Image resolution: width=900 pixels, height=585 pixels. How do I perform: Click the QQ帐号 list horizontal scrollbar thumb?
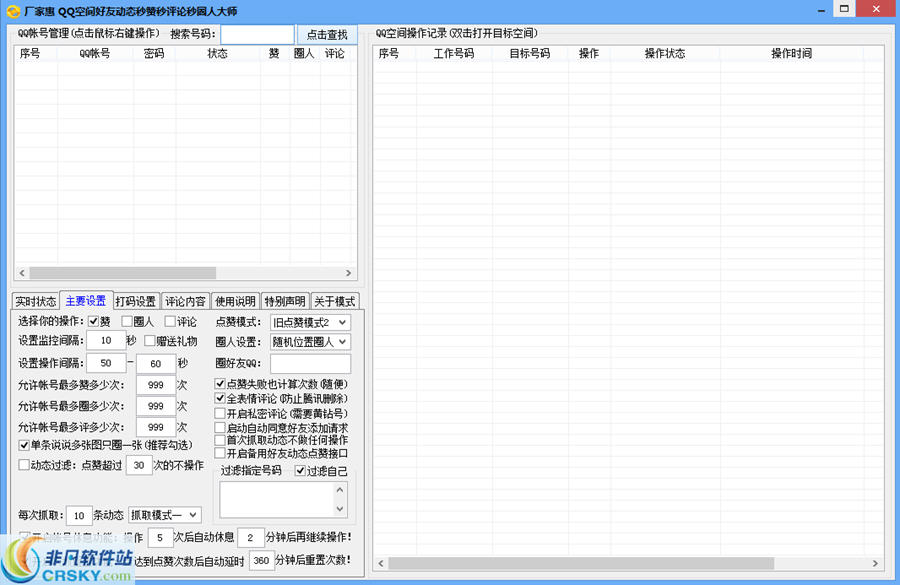(123, 273)
